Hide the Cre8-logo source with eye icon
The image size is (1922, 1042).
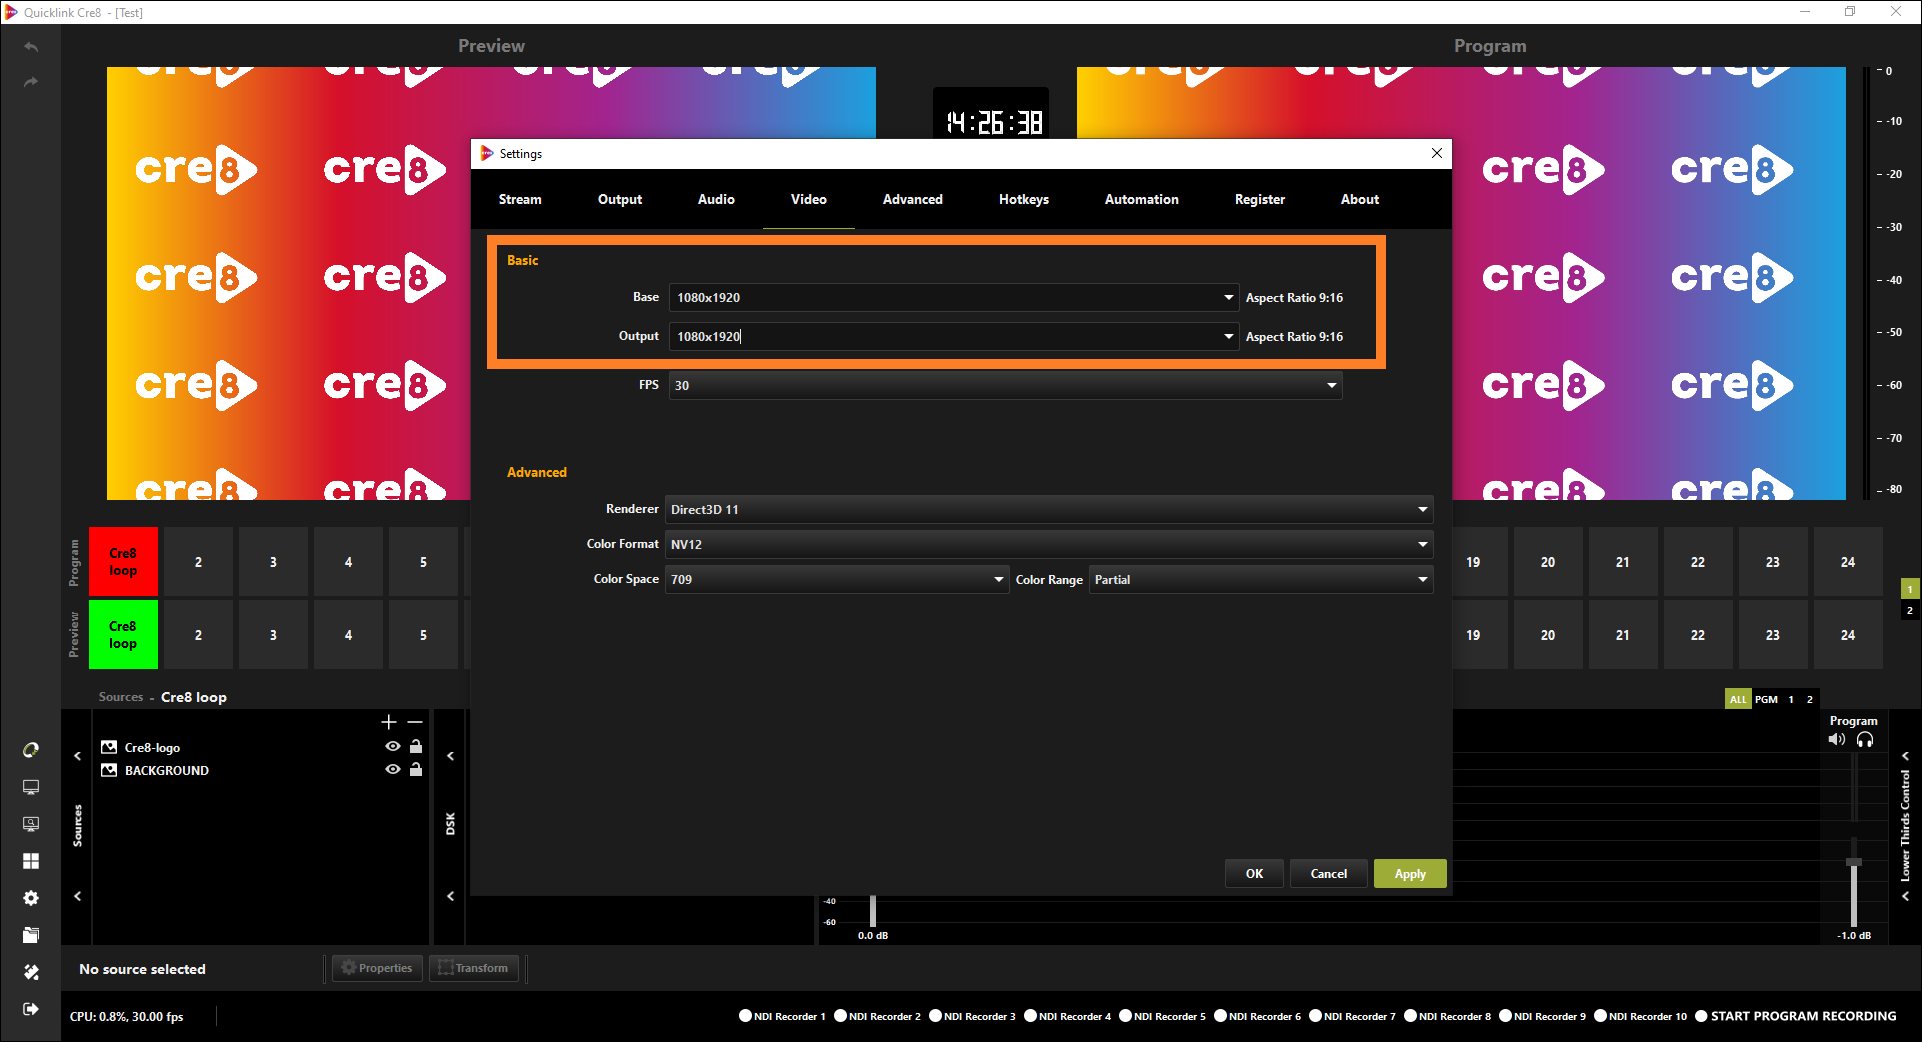pos(393,747)
